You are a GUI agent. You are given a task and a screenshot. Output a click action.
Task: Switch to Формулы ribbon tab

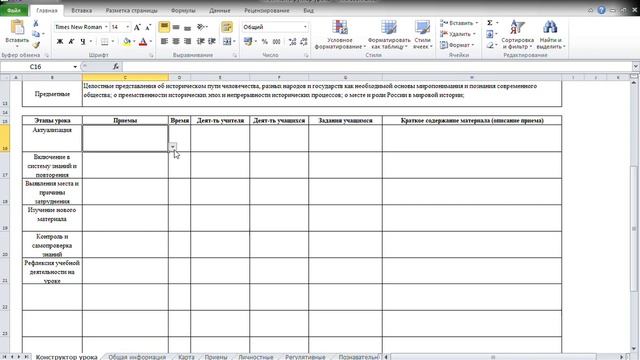click(x=183, y=10)
